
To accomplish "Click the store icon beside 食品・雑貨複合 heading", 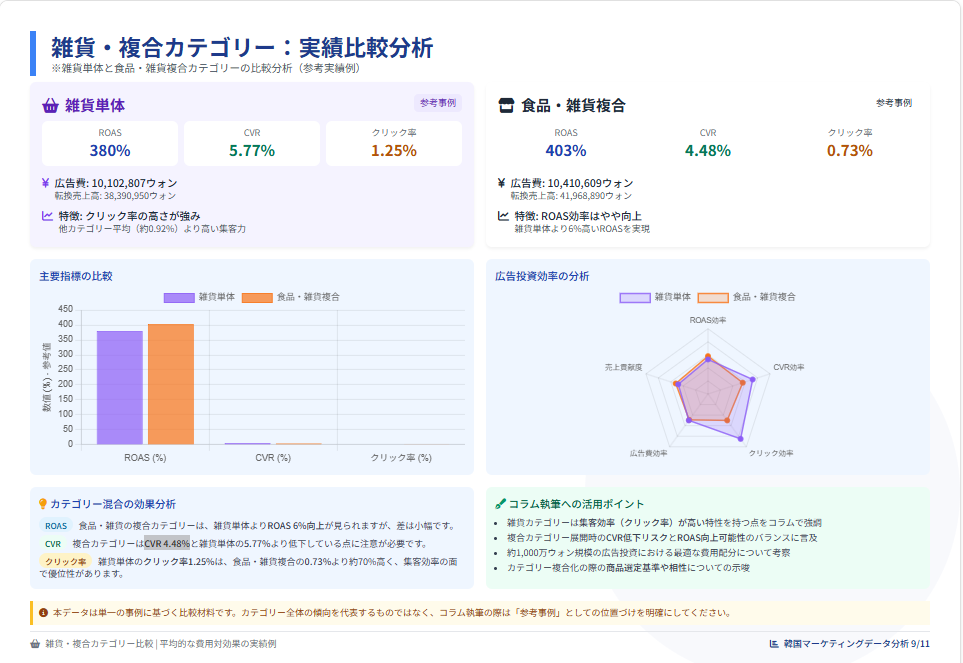I will (506, 105).
